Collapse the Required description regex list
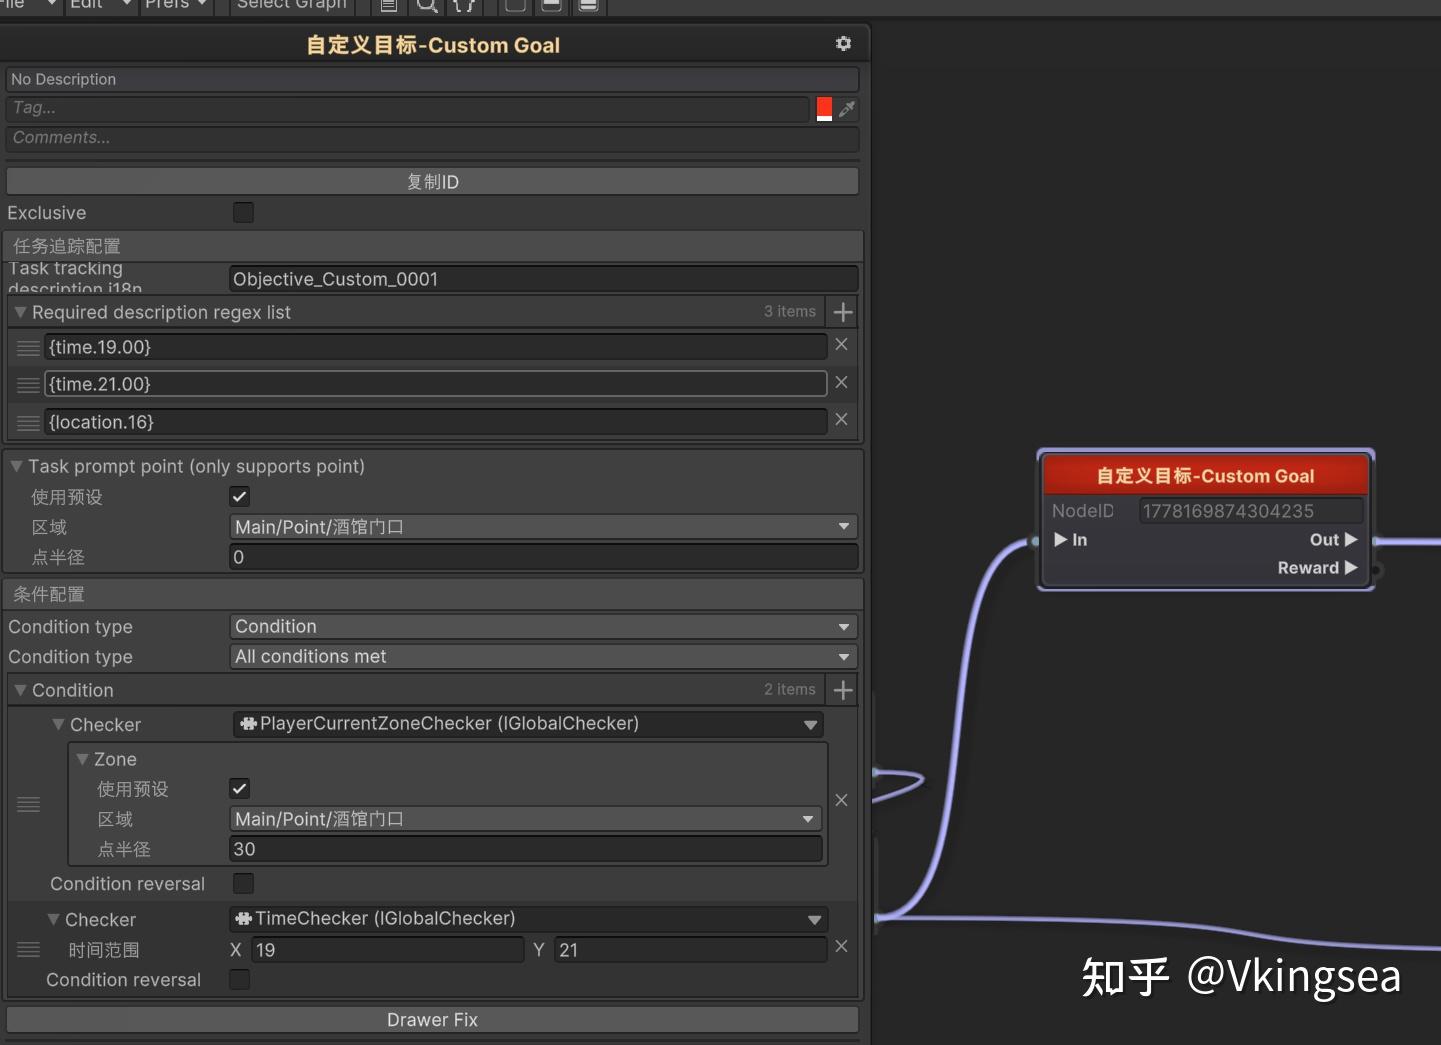 click(20, 312)
